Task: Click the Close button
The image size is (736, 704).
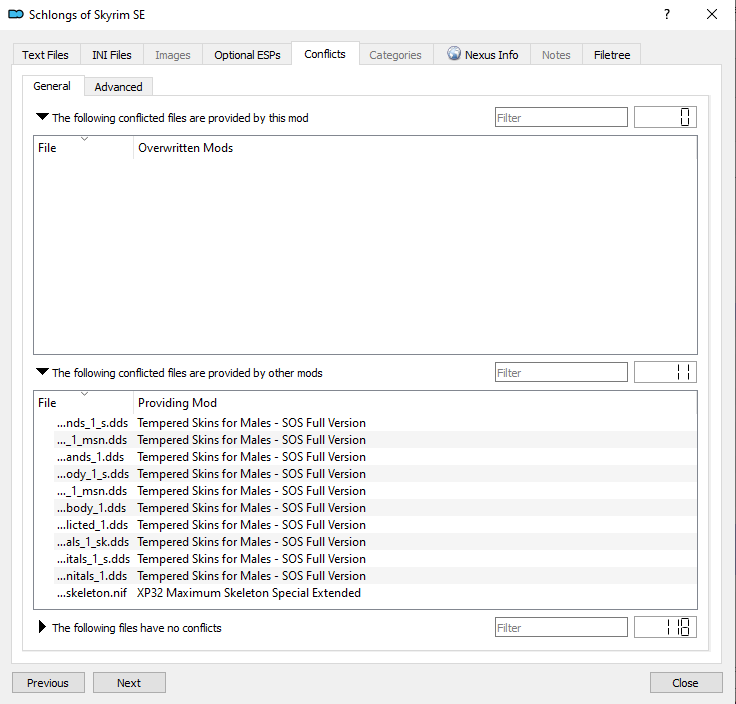Action: tap(686, 682)
